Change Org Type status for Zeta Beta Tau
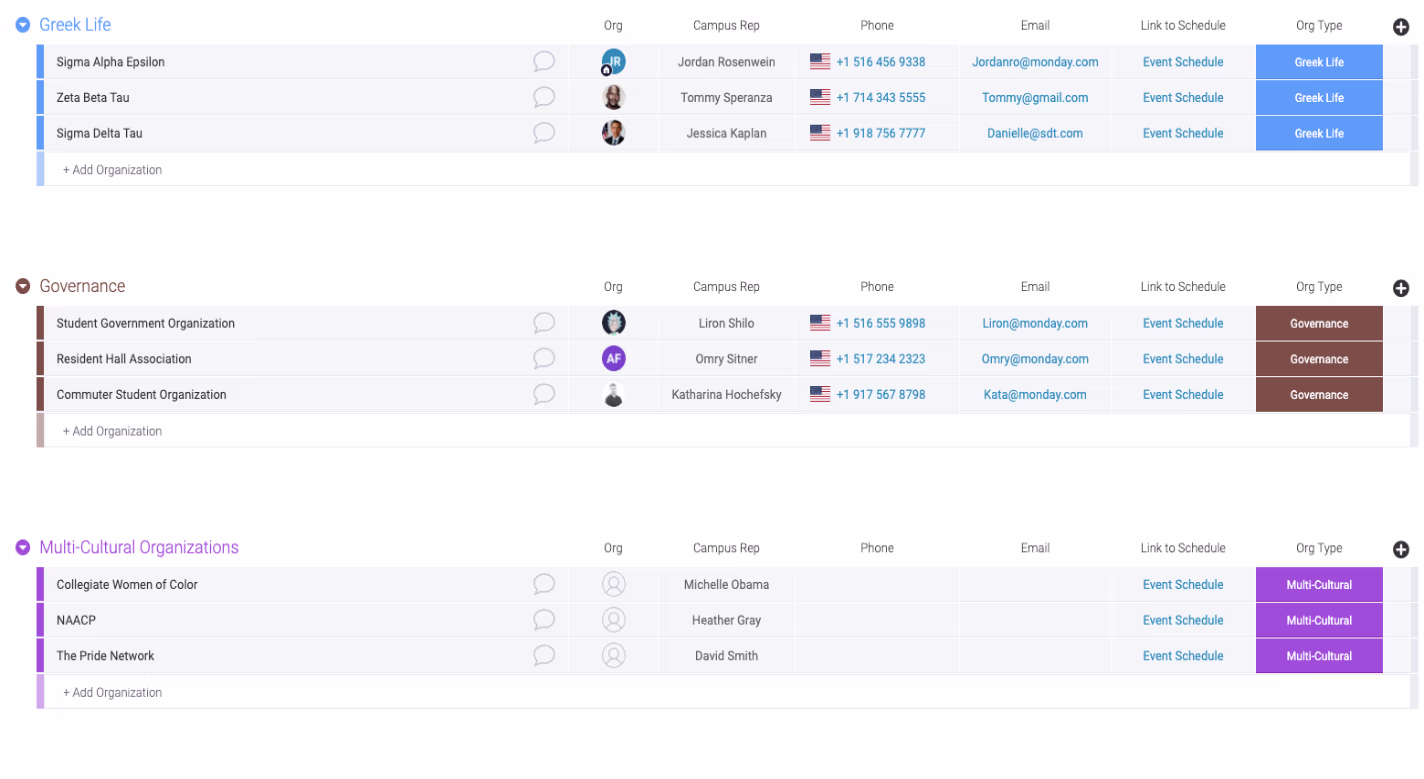 point(1319,97)
